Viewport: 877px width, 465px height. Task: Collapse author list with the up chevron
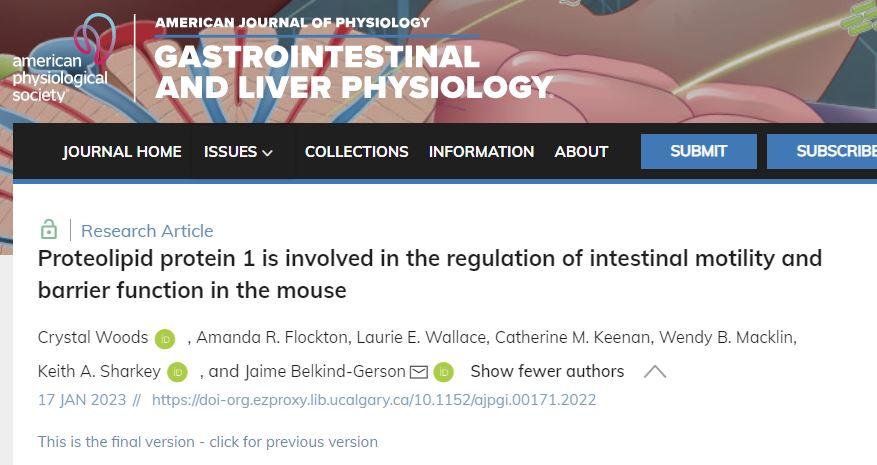(655, 372)
